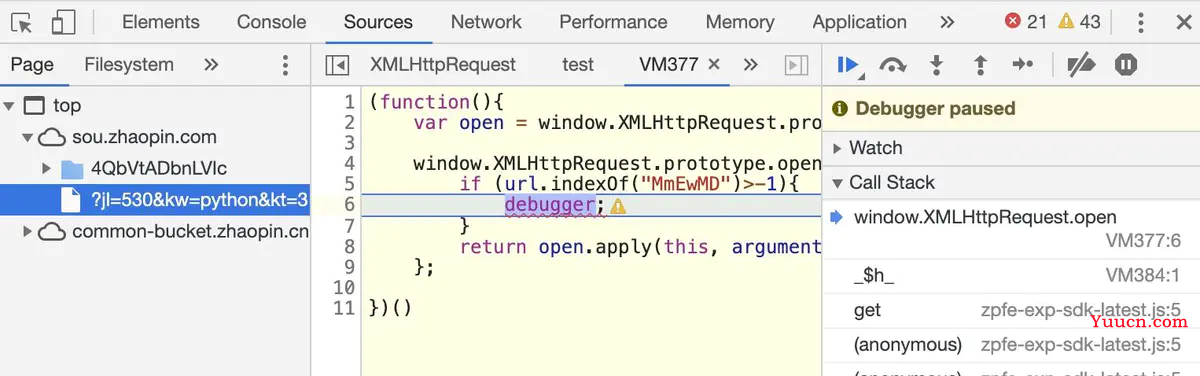This screenshot has width=1200, height=376.
Task: Click the VM377:6 source location link
Action: (x=1144, y=241)
